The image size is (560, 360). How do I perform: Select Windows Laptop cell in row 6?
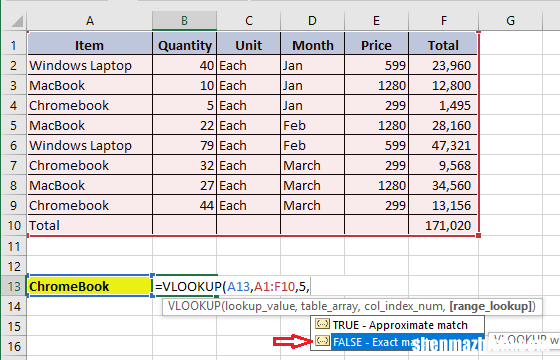pos(90,145)
